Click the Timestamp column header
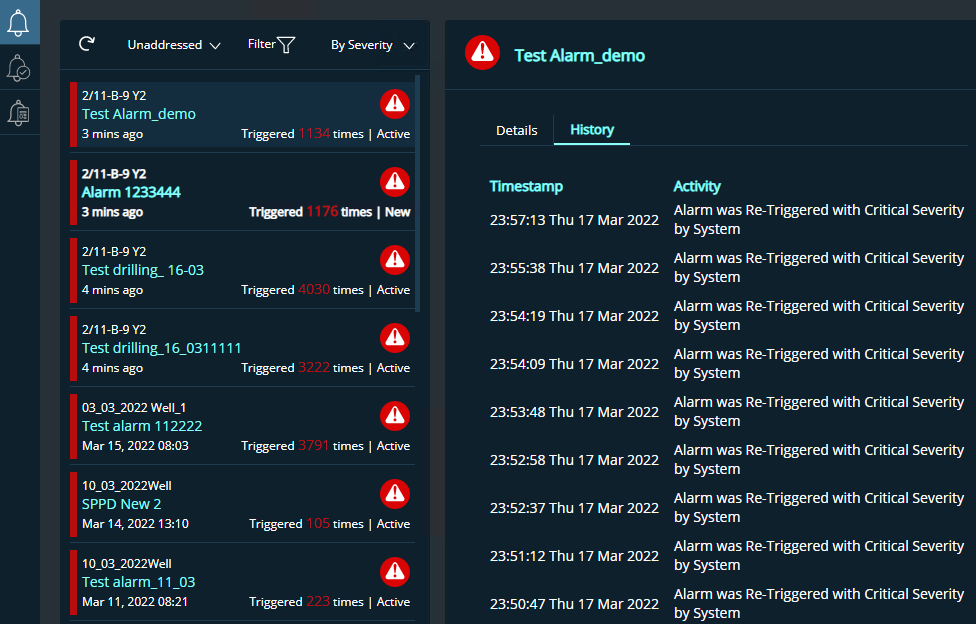The height and width of the screenshot is (625, 976). (x=526, y=186)
